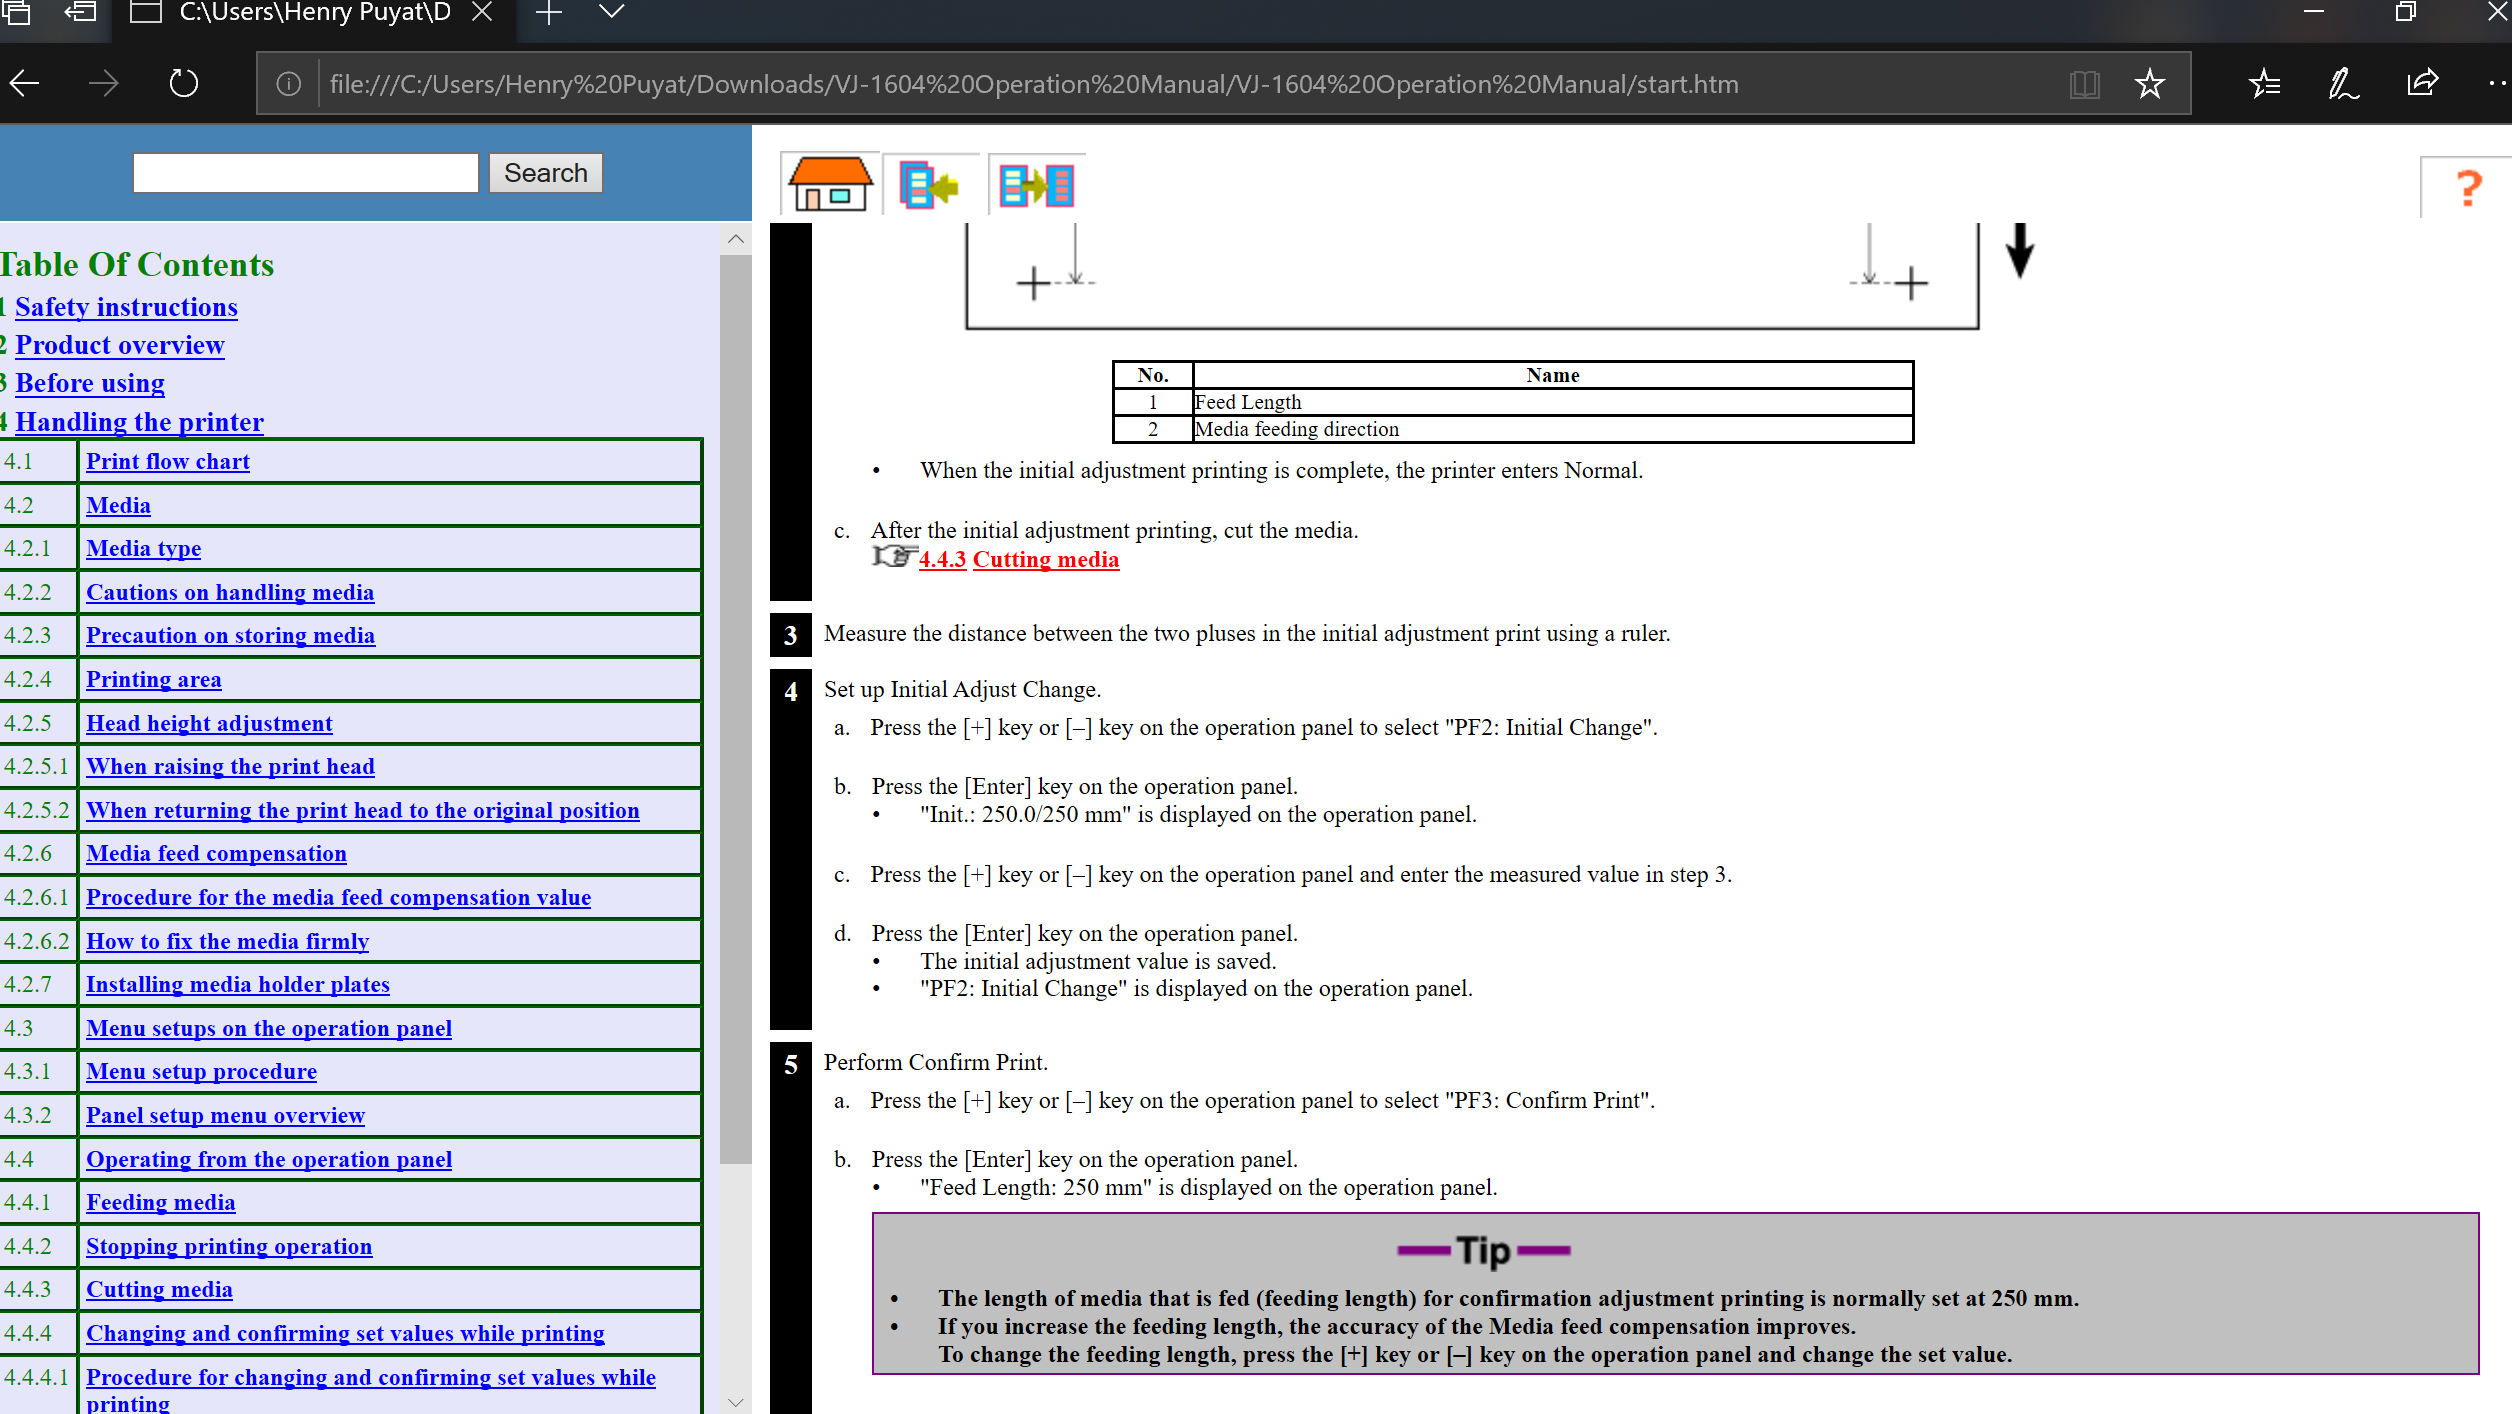Screen dimensions: 2512x1414
Task: Open Safety instructions chapter
Action: tap(126, 307)
